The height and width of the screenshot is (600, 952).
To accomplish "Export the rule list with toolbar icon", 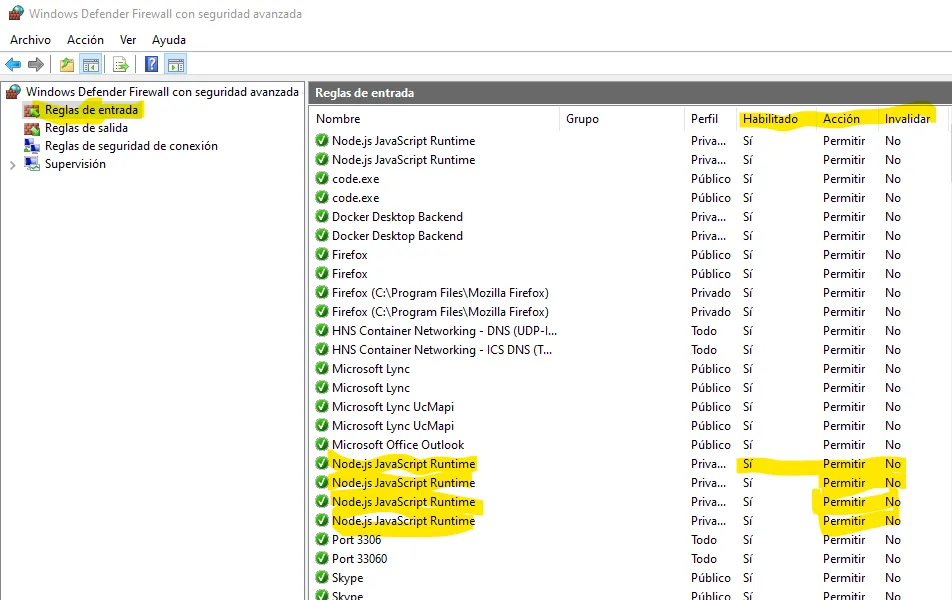I will pyautogui.click(x=120, y=64).
